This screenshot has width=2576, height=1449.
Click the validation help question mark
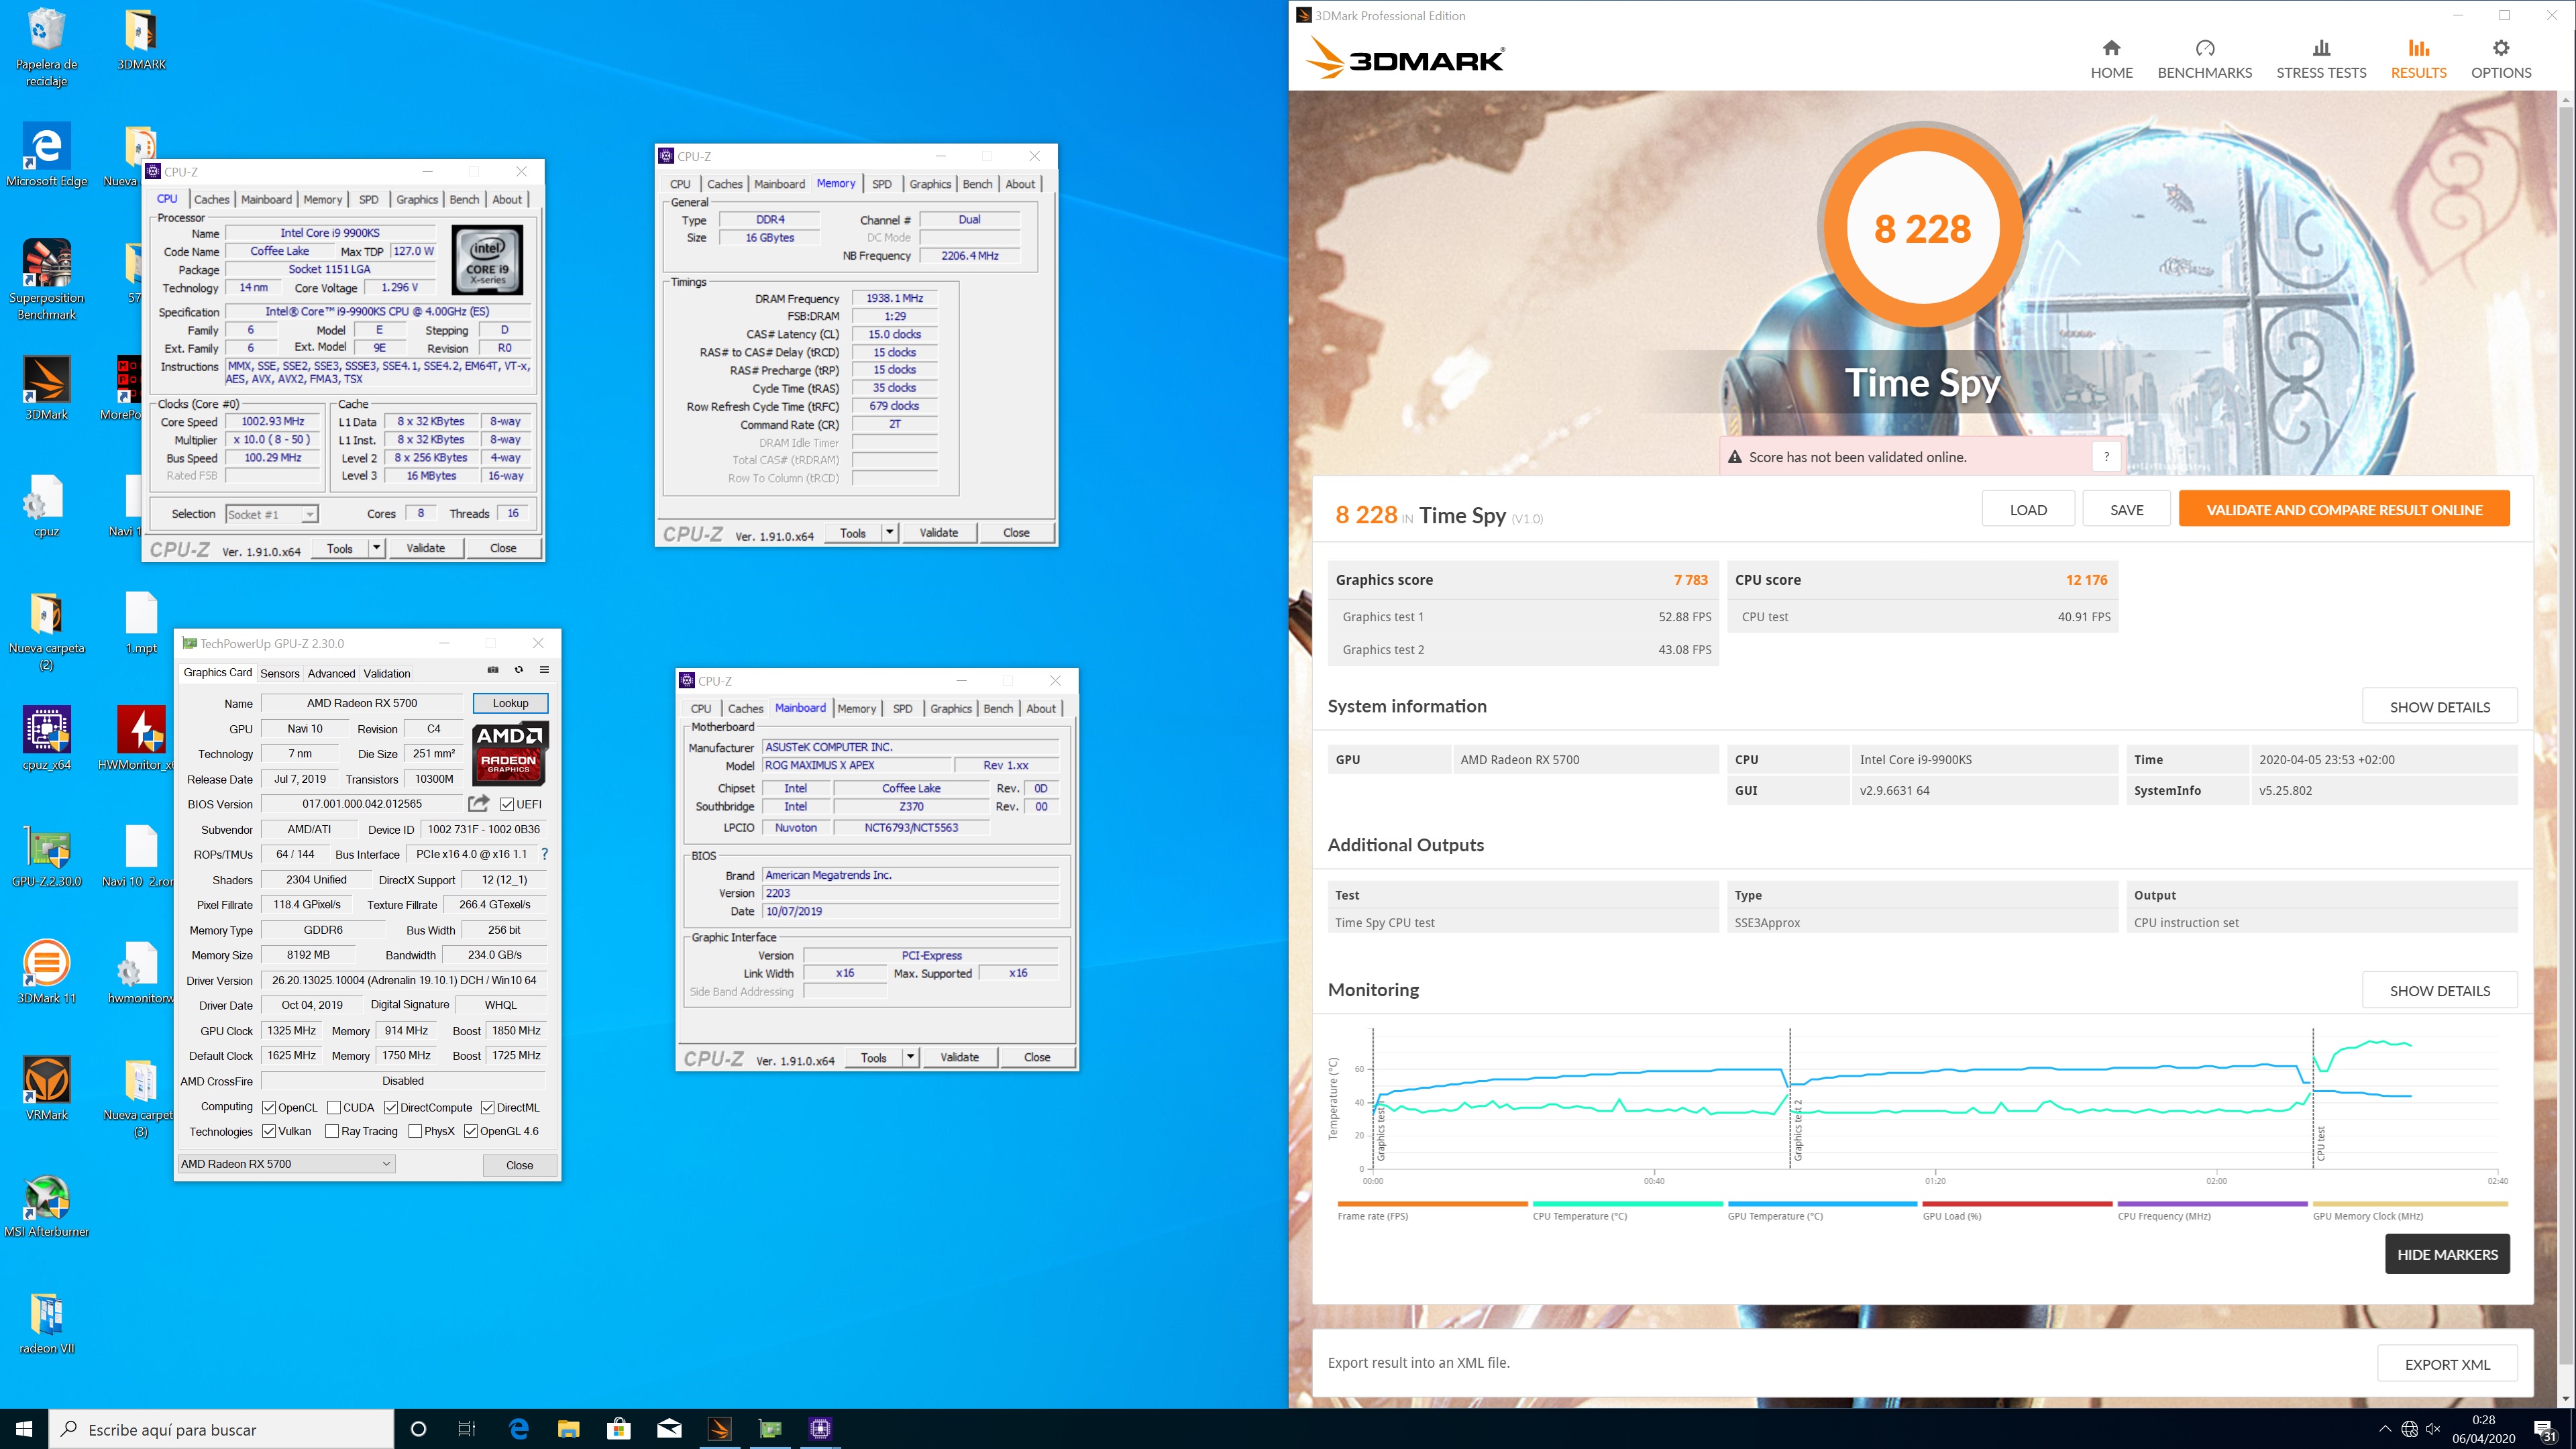tap(2106, 457)
